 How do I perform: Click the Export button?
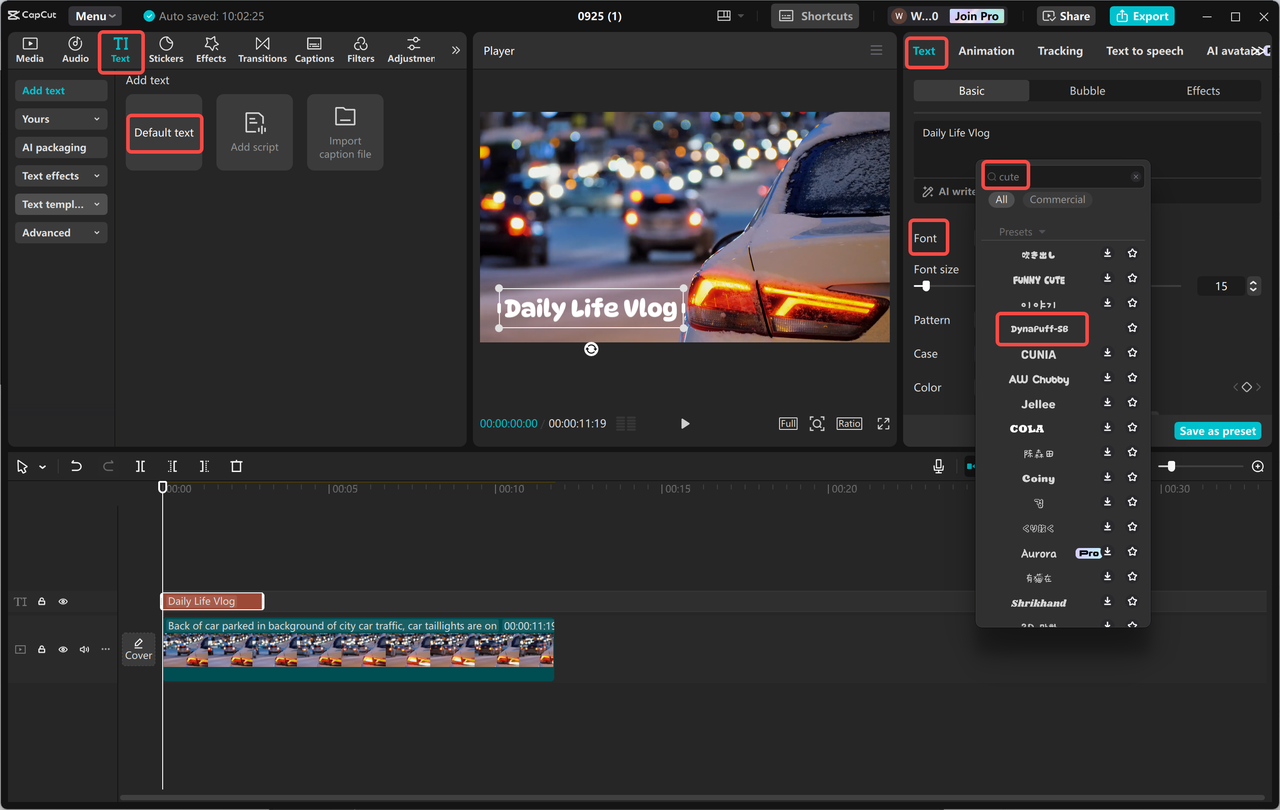1141,15
